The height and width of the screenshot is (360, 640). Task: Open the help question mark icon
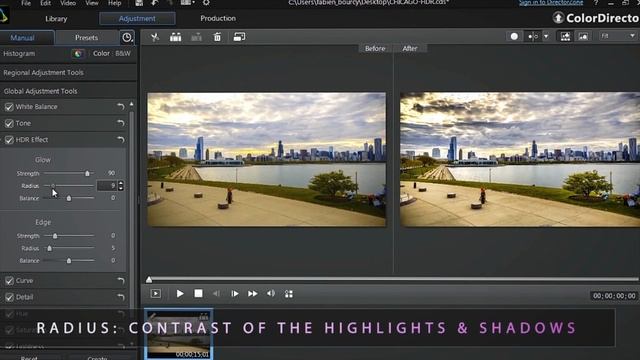coord(596,3)
